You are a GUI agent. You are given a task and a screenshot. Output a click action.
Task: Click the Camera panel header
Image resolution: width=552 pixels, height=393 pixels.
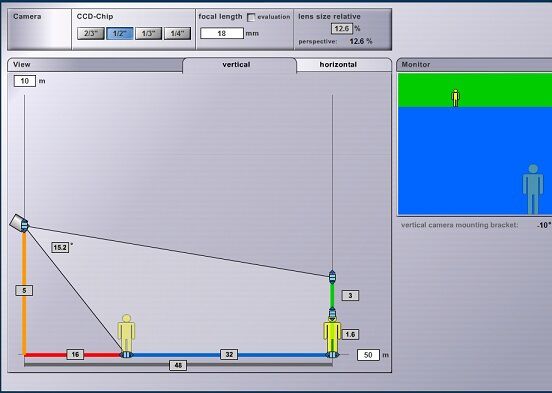click(x=27, y=17)
